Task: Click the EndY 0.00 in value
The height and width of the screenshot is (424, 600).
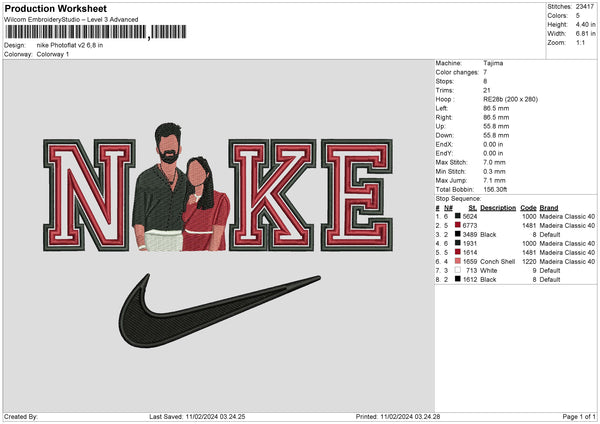Action: 493,153
